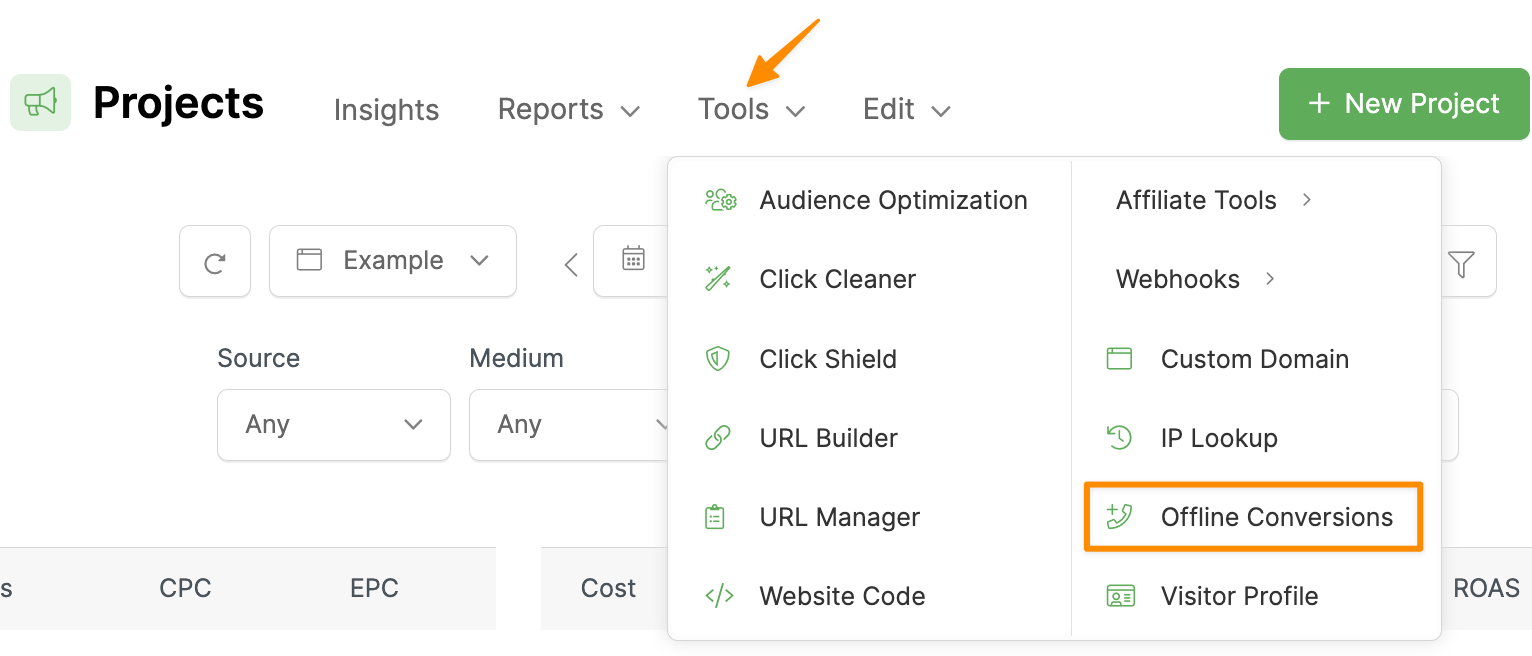Viewport: 1532px width, 656px height.
Task: Click the Click Cleaner wand icon
Action: [x=718, y=279]
